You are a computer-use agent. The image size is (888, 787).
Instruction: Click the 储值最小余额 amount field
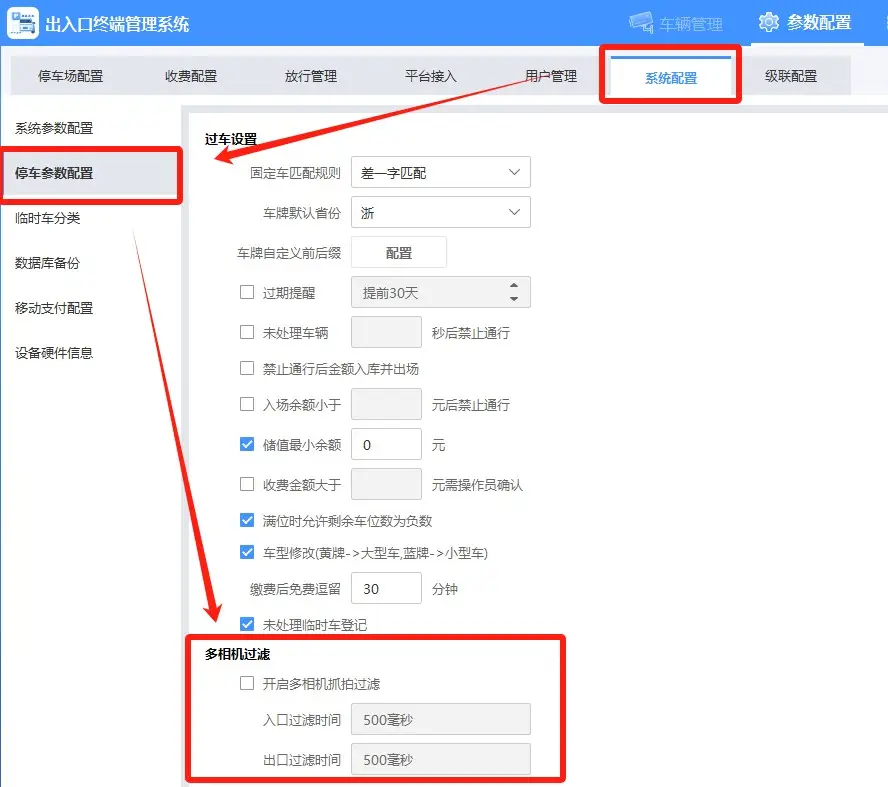point(386,445)
